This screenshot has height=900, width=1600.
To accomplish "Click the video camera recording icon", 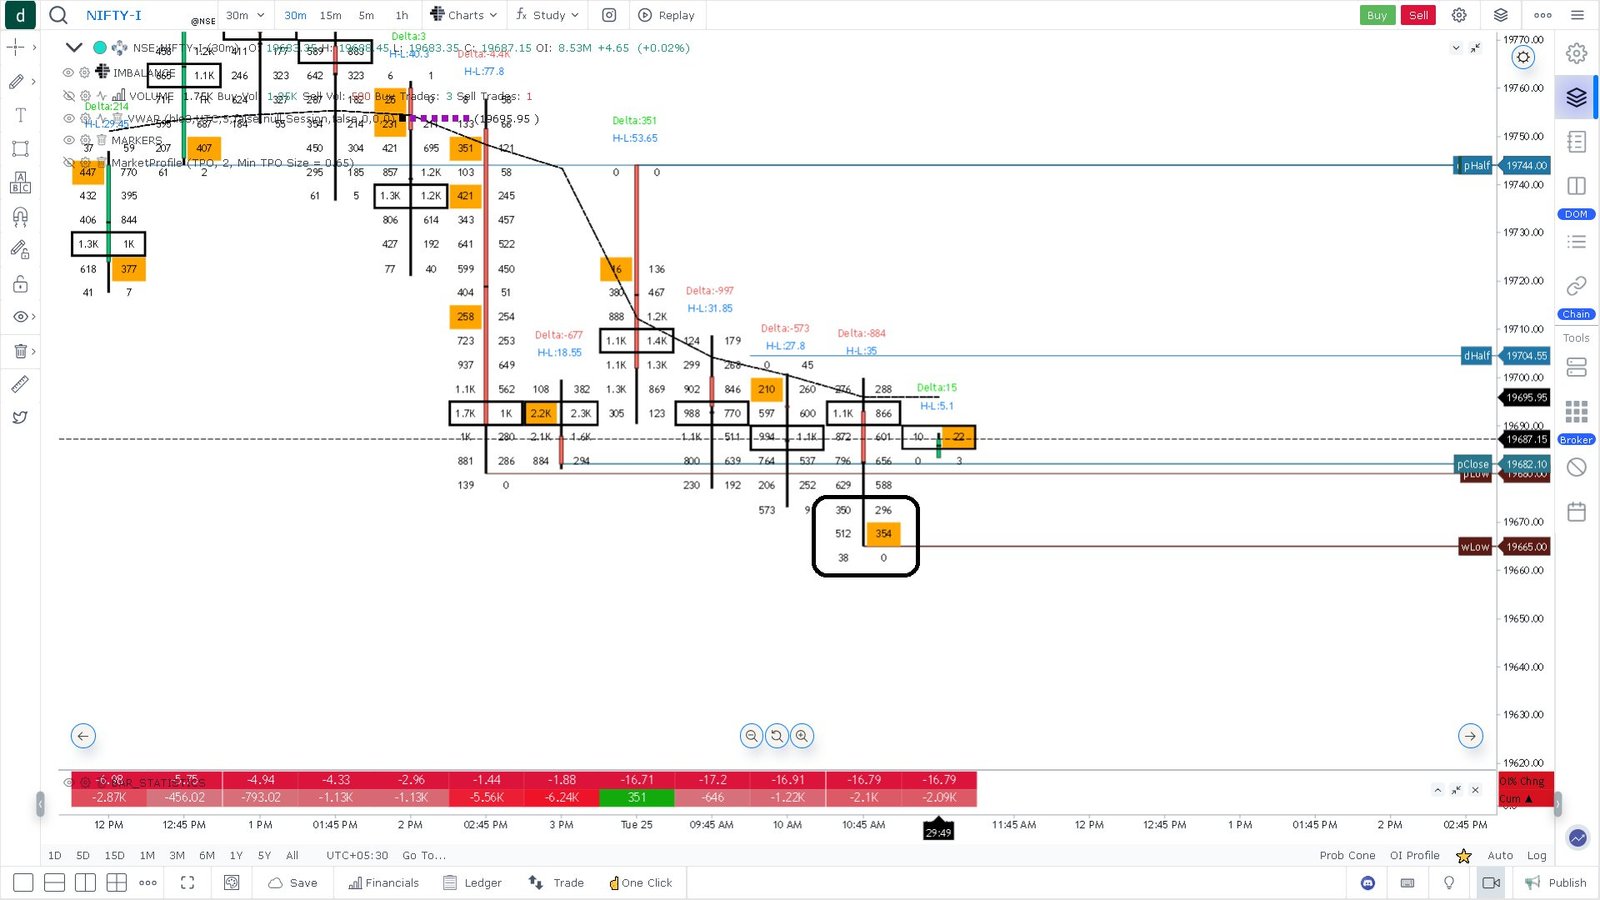I will (1491, 883).
